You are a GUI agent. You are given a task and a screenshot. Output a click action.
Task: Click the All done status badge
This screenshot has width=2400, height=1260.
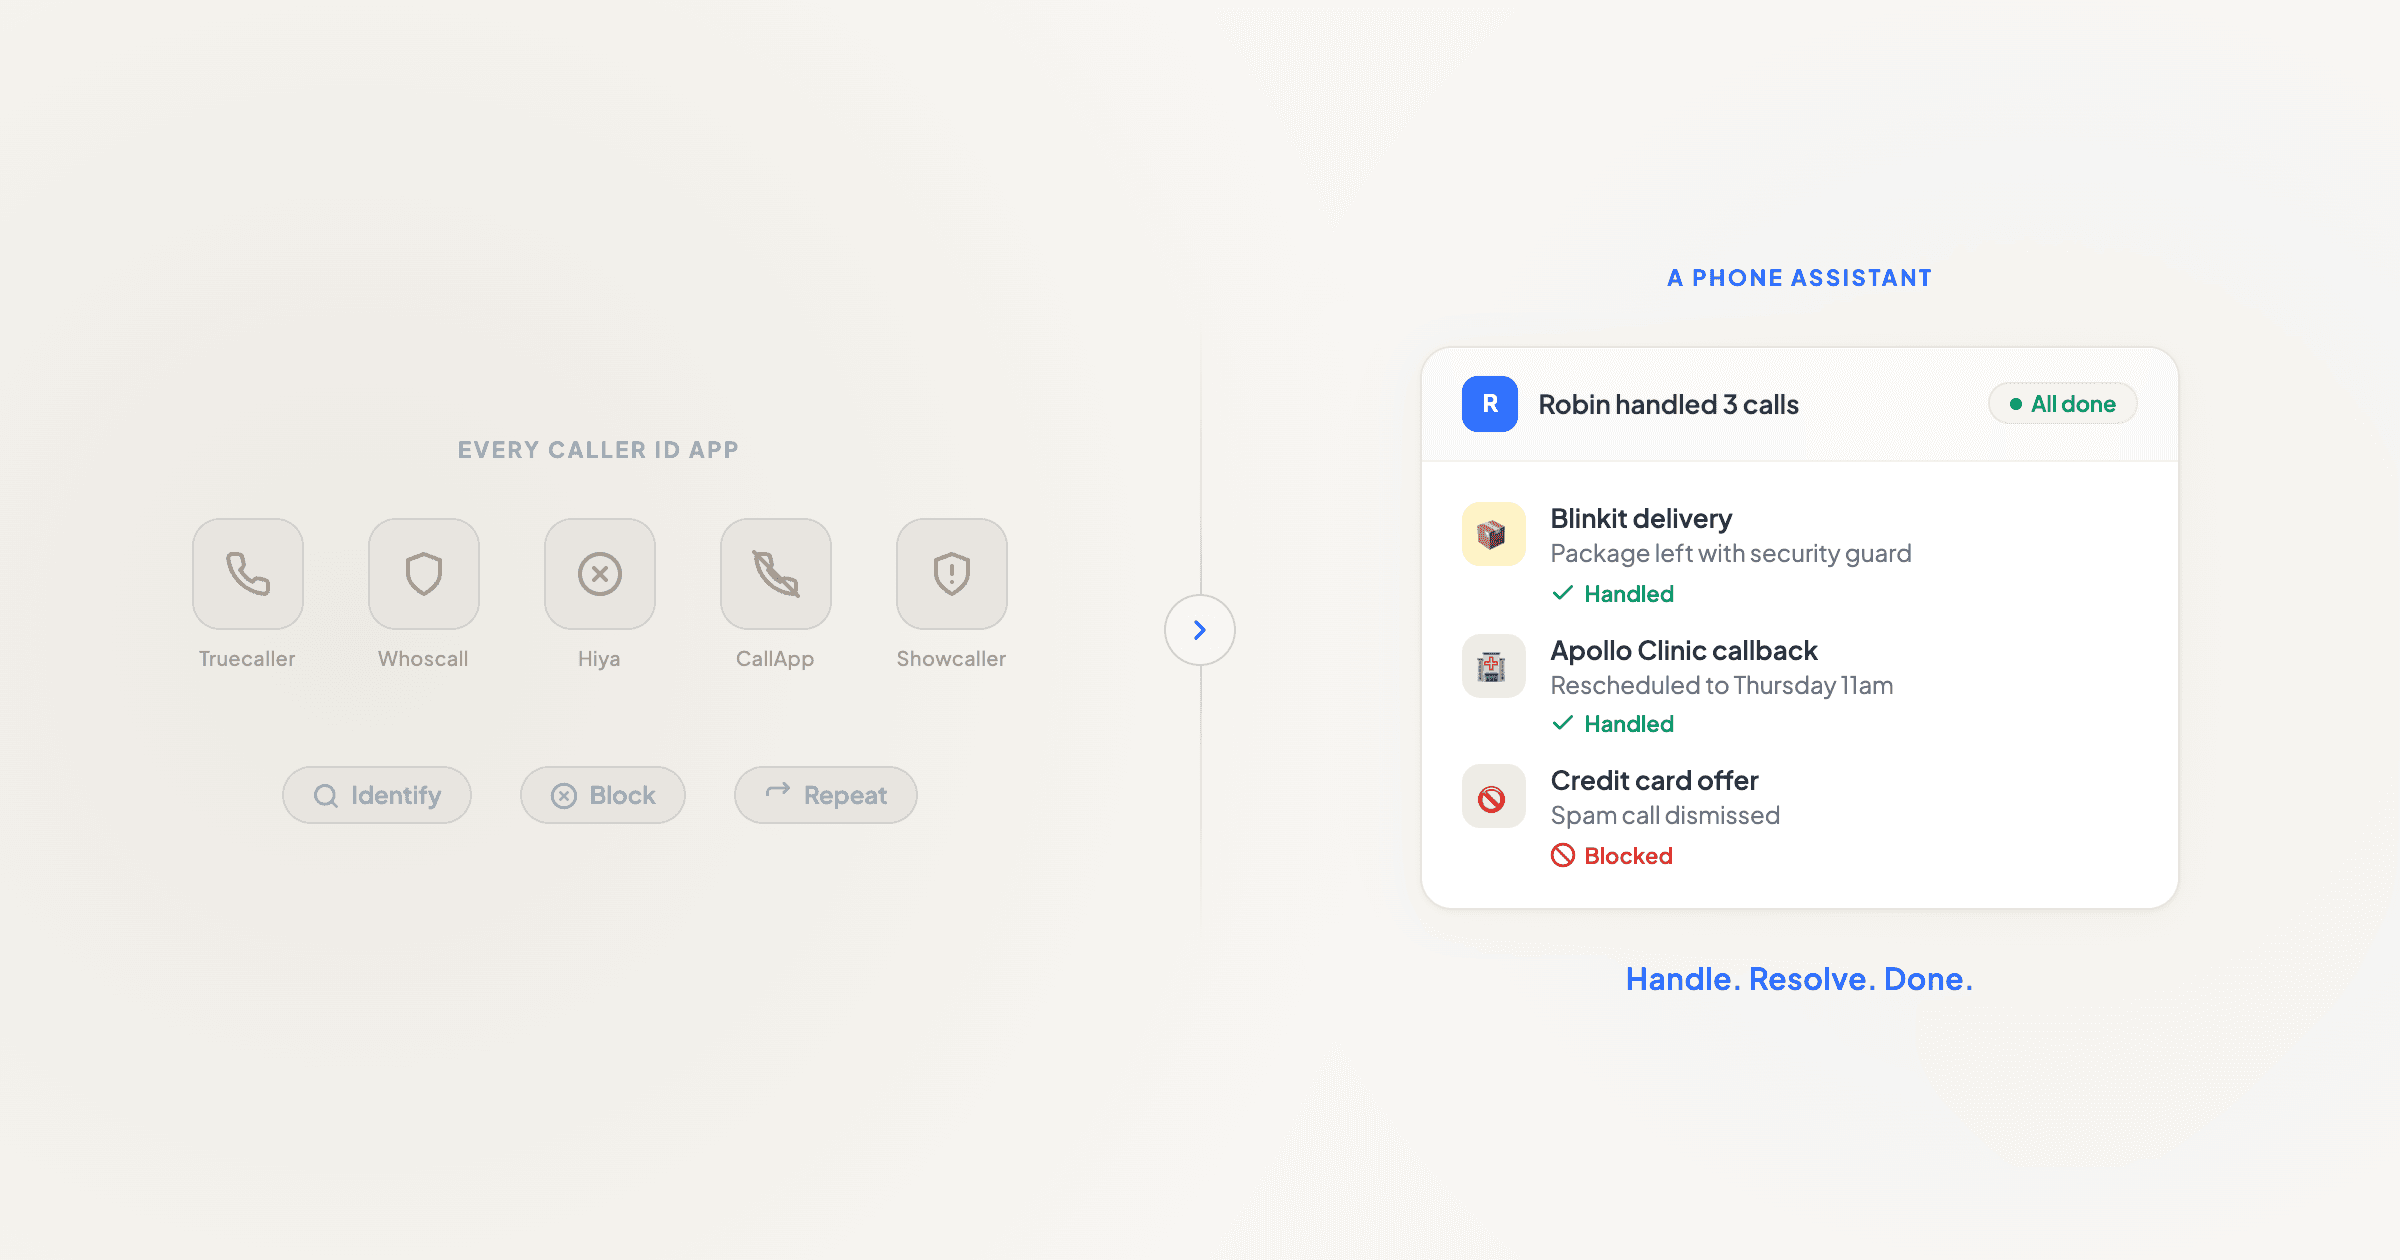(2062, 404)
